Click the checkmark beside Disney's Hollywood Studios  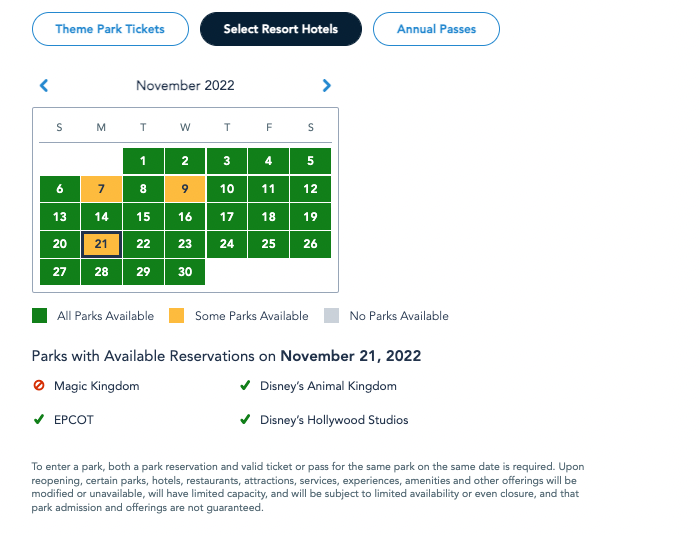[245, 420]
